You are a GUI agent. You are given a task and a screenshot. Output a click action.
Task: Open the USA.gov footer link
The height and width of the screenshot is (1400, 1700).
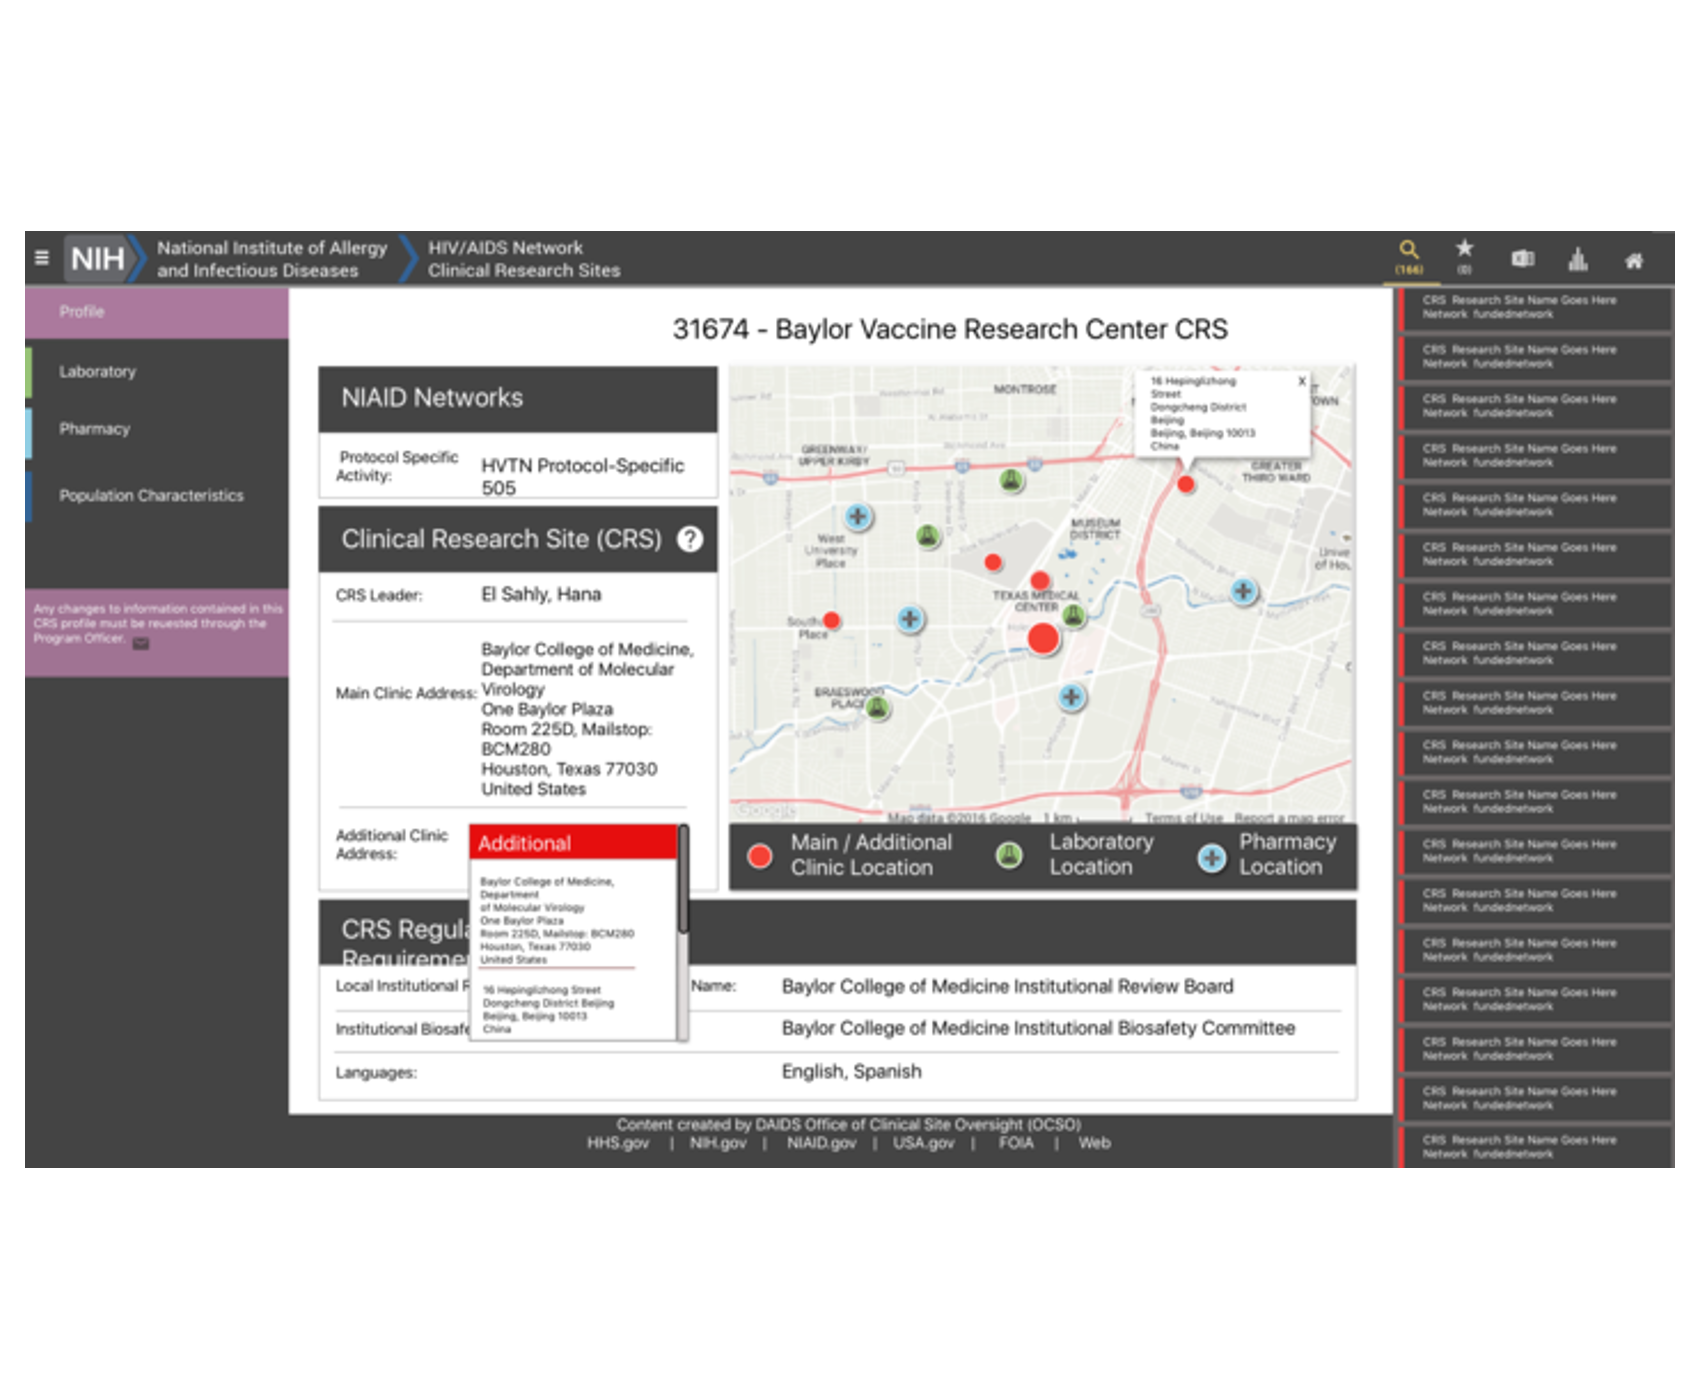[923, 1143]
